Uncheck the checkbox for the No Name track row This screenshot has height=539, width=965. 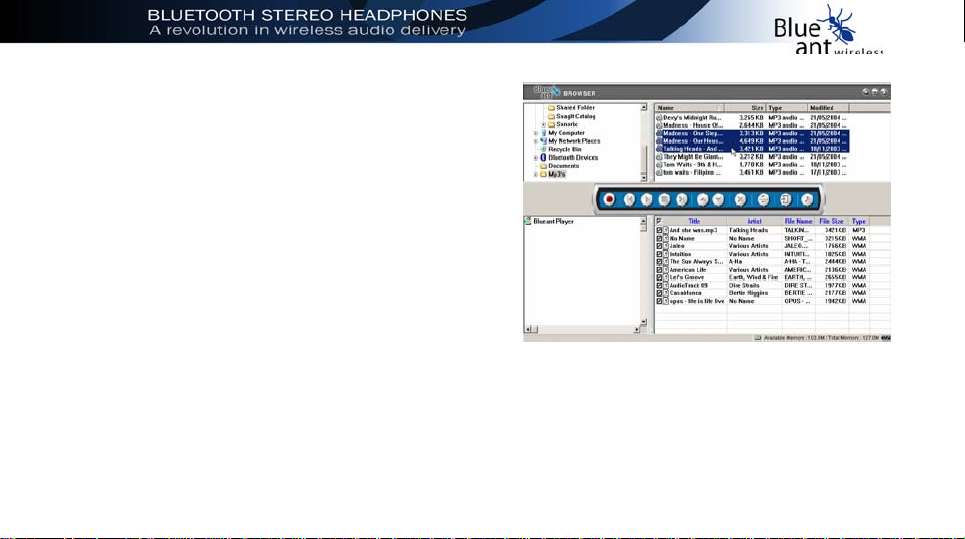point(659,238)
